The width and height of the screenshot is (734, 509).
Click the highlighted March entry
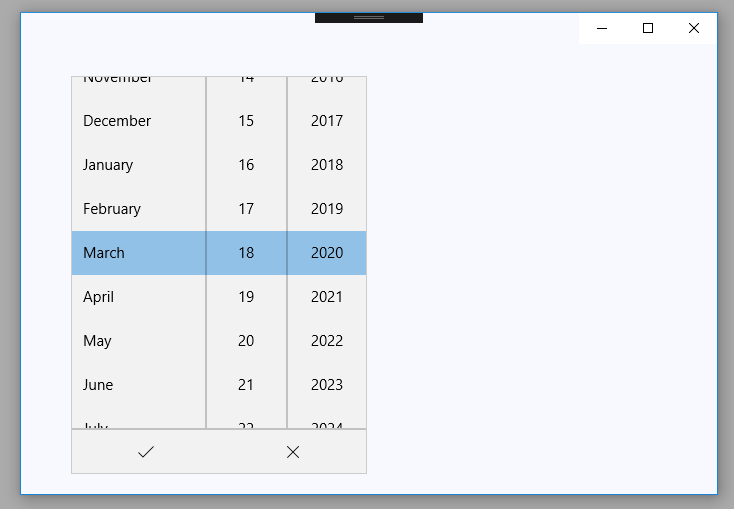pos(139,253)
